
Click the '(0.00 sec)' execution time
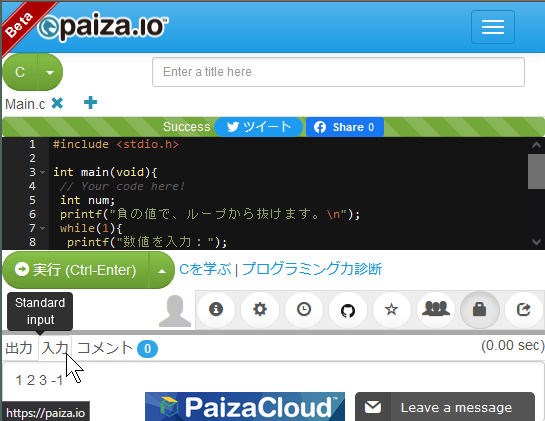[x=513, y=346]
